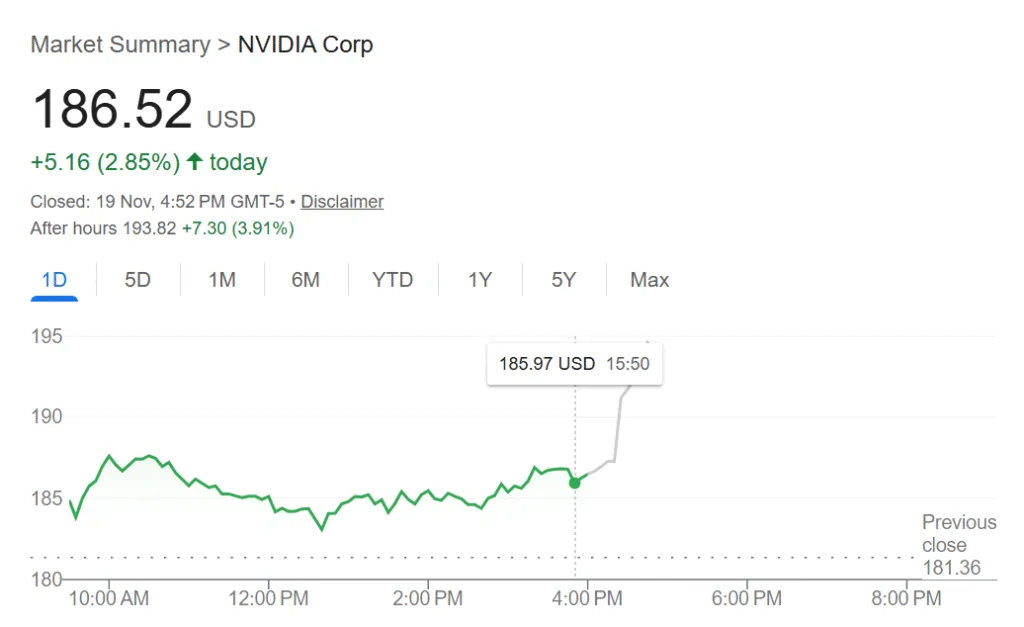The height and width of the screenshot is (627, 1024).
Task: Select the NVIDIA Corp breadcrumb title
Action: pos(305,44)
